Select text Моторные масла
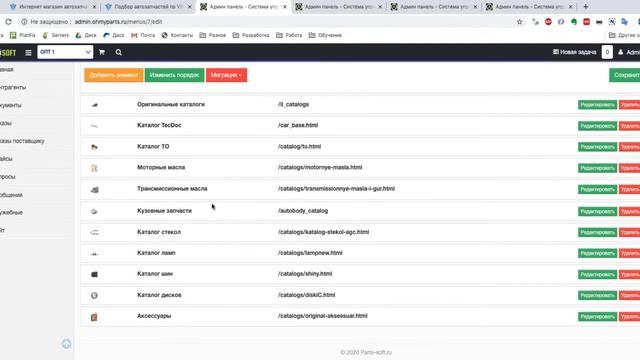This screenshot has width=640, height=360. click(161, 167)
